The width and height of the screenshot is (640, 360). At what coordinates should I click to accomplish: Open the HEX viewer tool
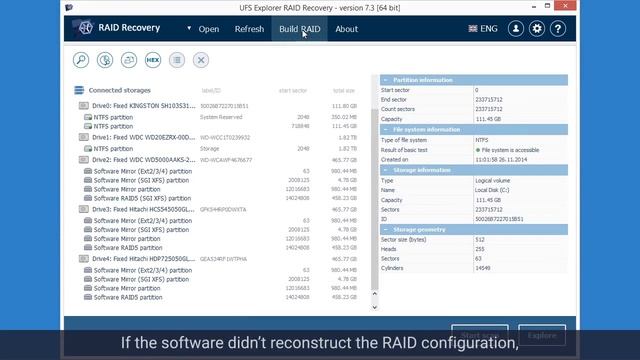[153, 60]
